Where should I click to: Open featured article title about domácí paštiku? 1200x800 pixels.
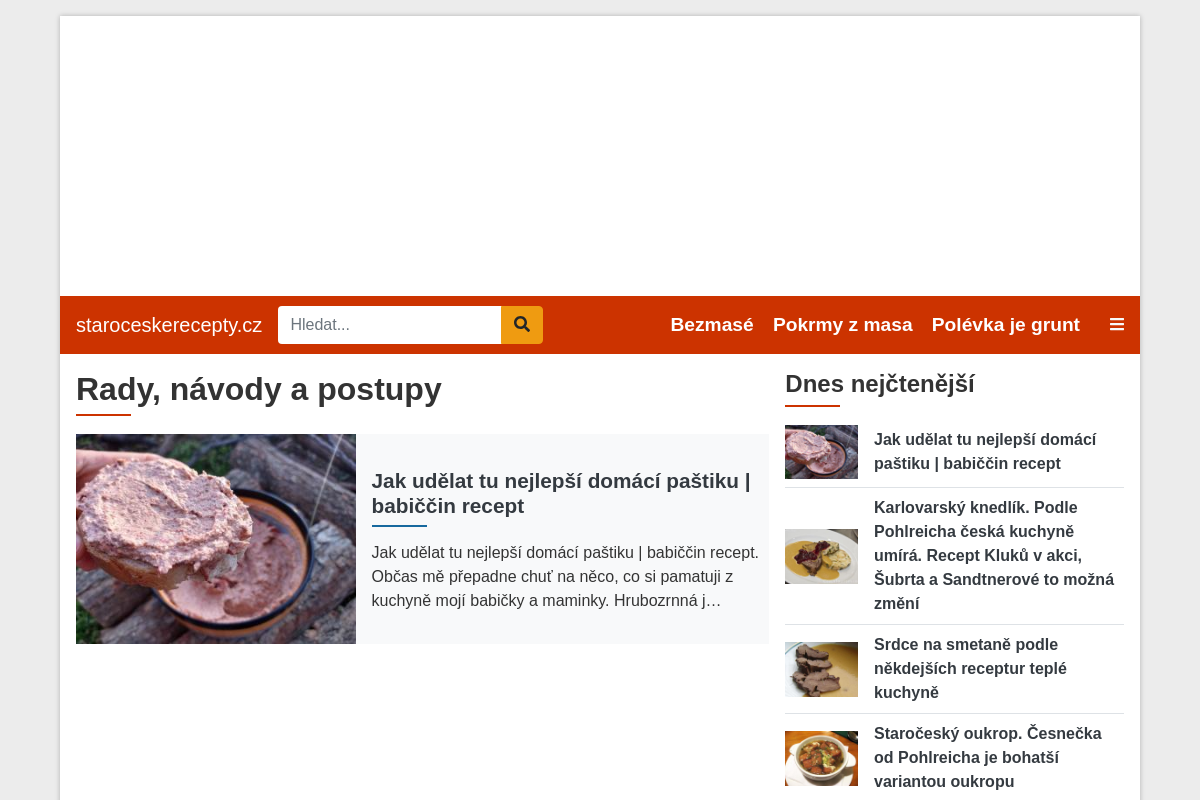(561, 493)
